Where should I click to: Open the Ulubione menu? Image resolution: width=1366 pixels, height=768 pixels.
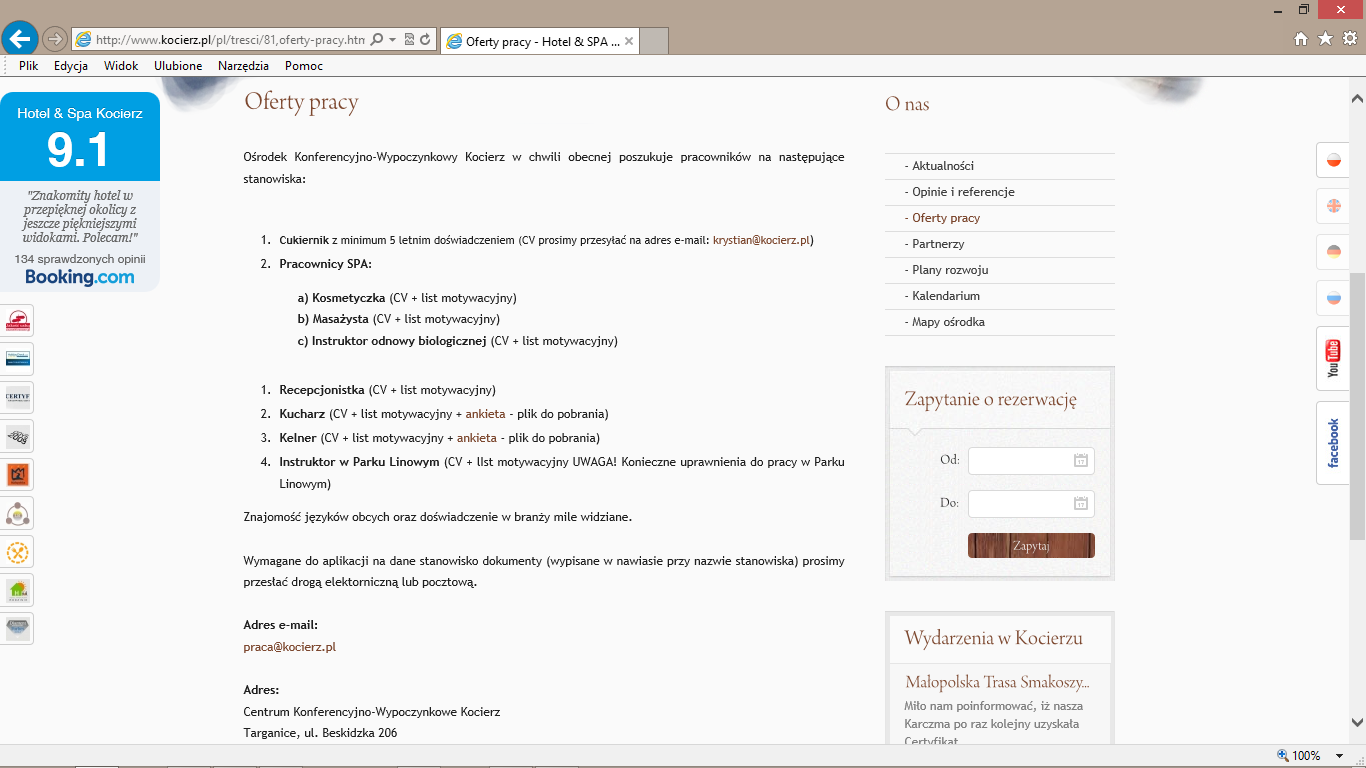coord(178,66)
